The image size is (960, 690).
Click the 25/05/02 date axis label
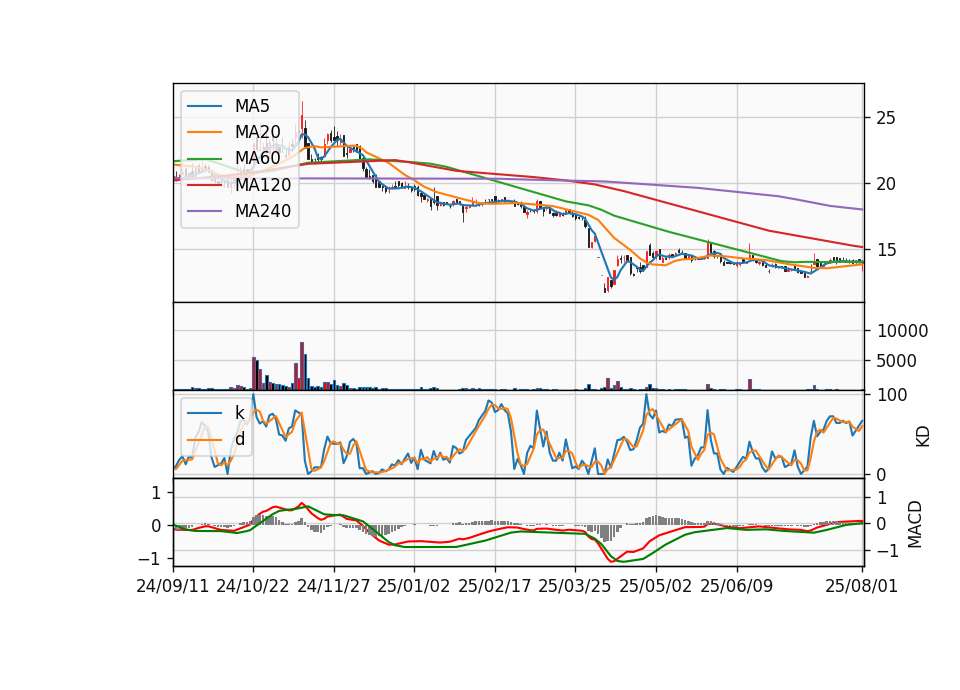point(656,586)
